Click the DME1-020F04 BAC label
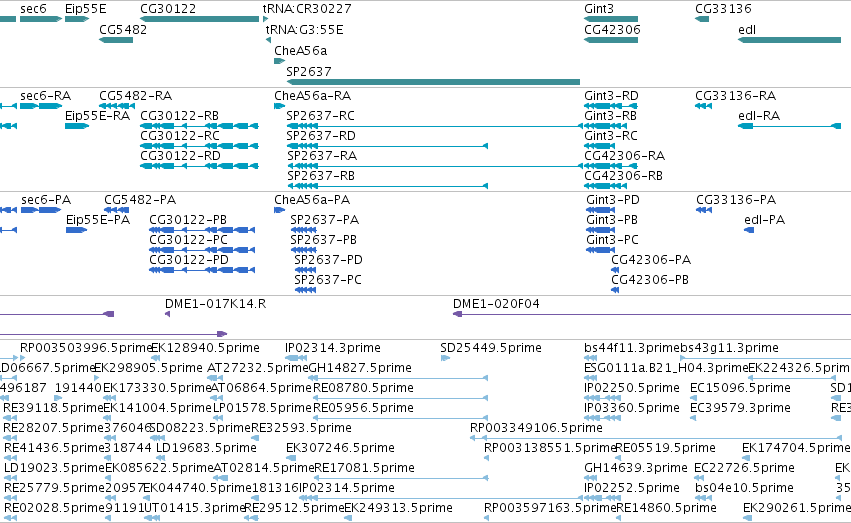The width and height of the screenshot is (851, 523). [x=496, y=304]
